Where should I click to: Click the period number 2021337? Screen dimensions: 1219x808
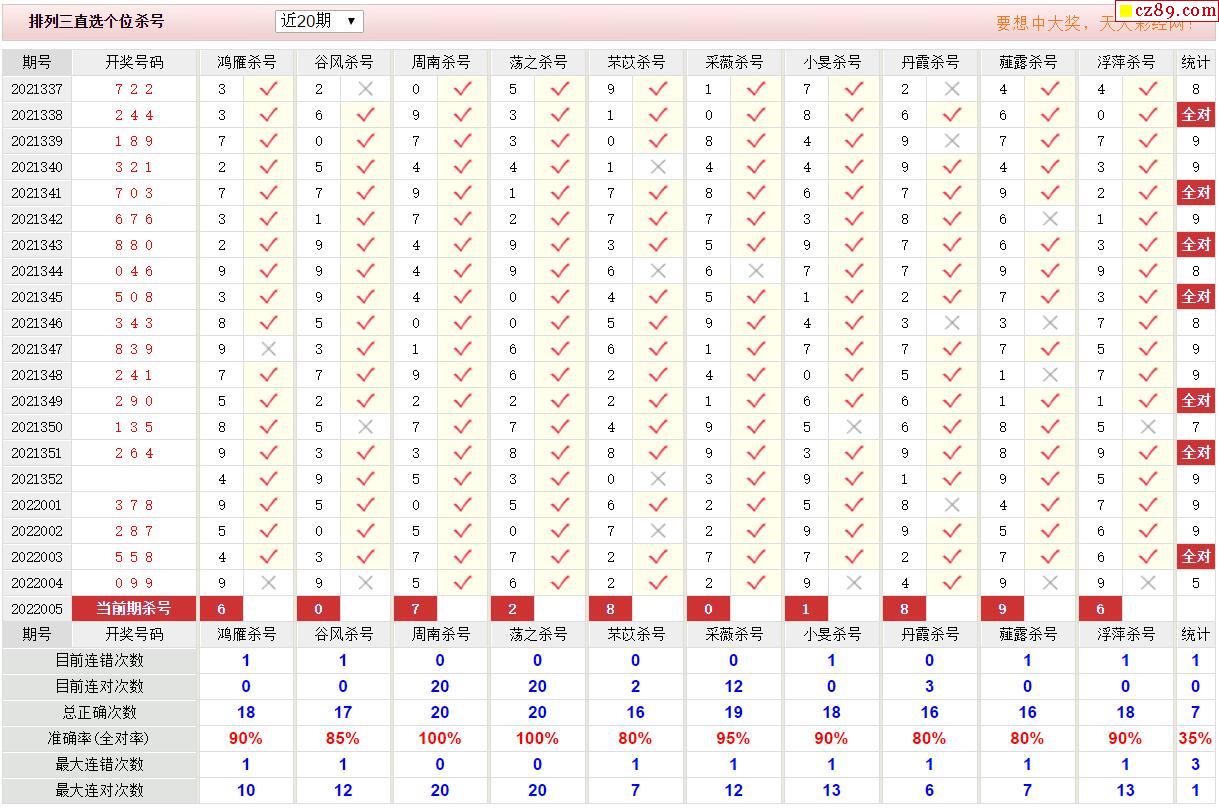[37, 89]
